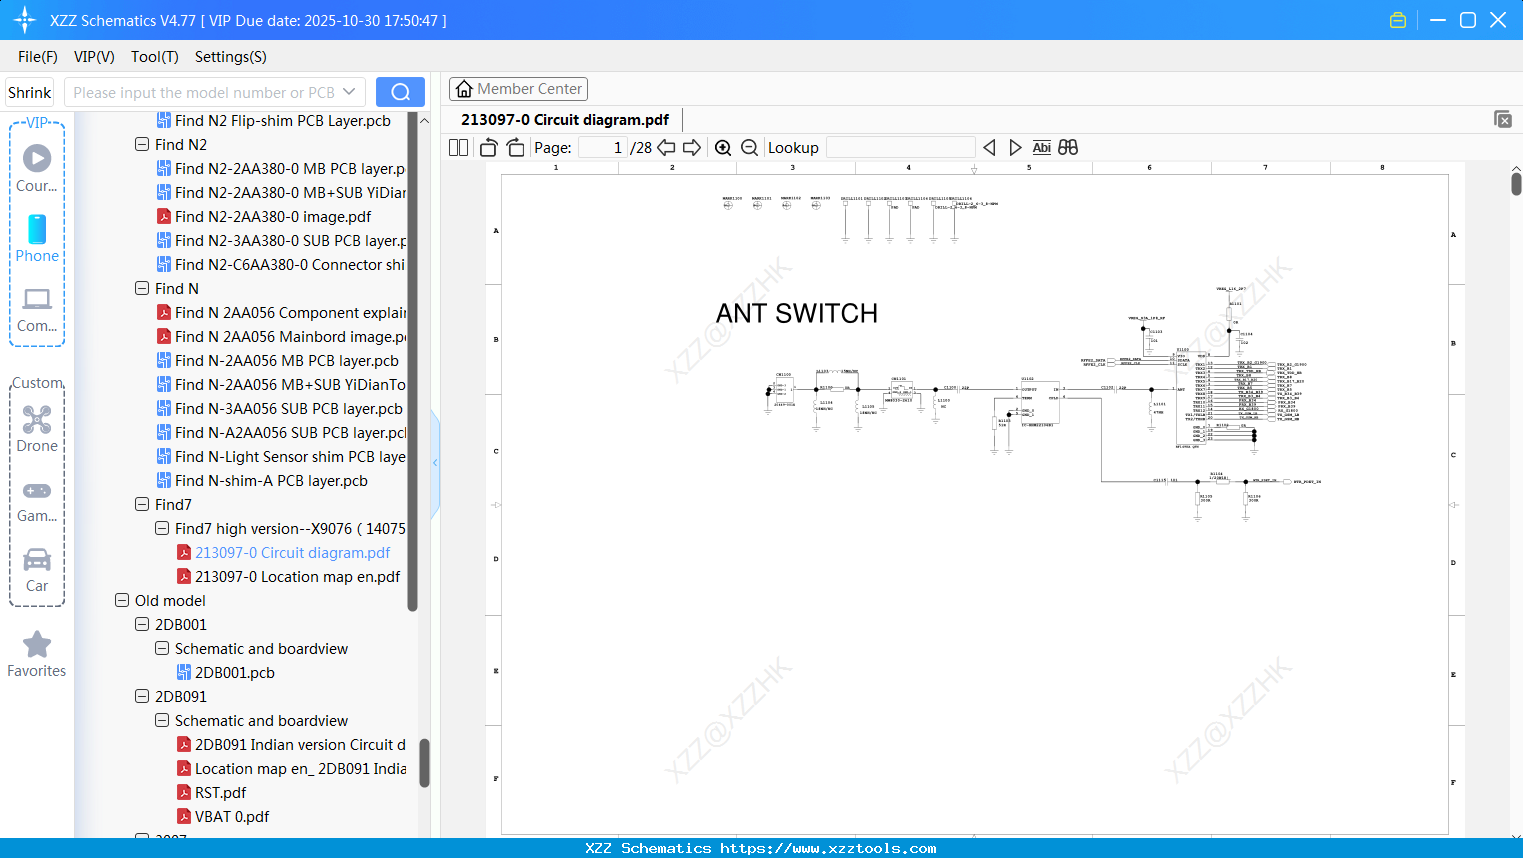This screenshot has width=1523, height=858.
Task: Click the Shrink button
Action: coord(29,91)
